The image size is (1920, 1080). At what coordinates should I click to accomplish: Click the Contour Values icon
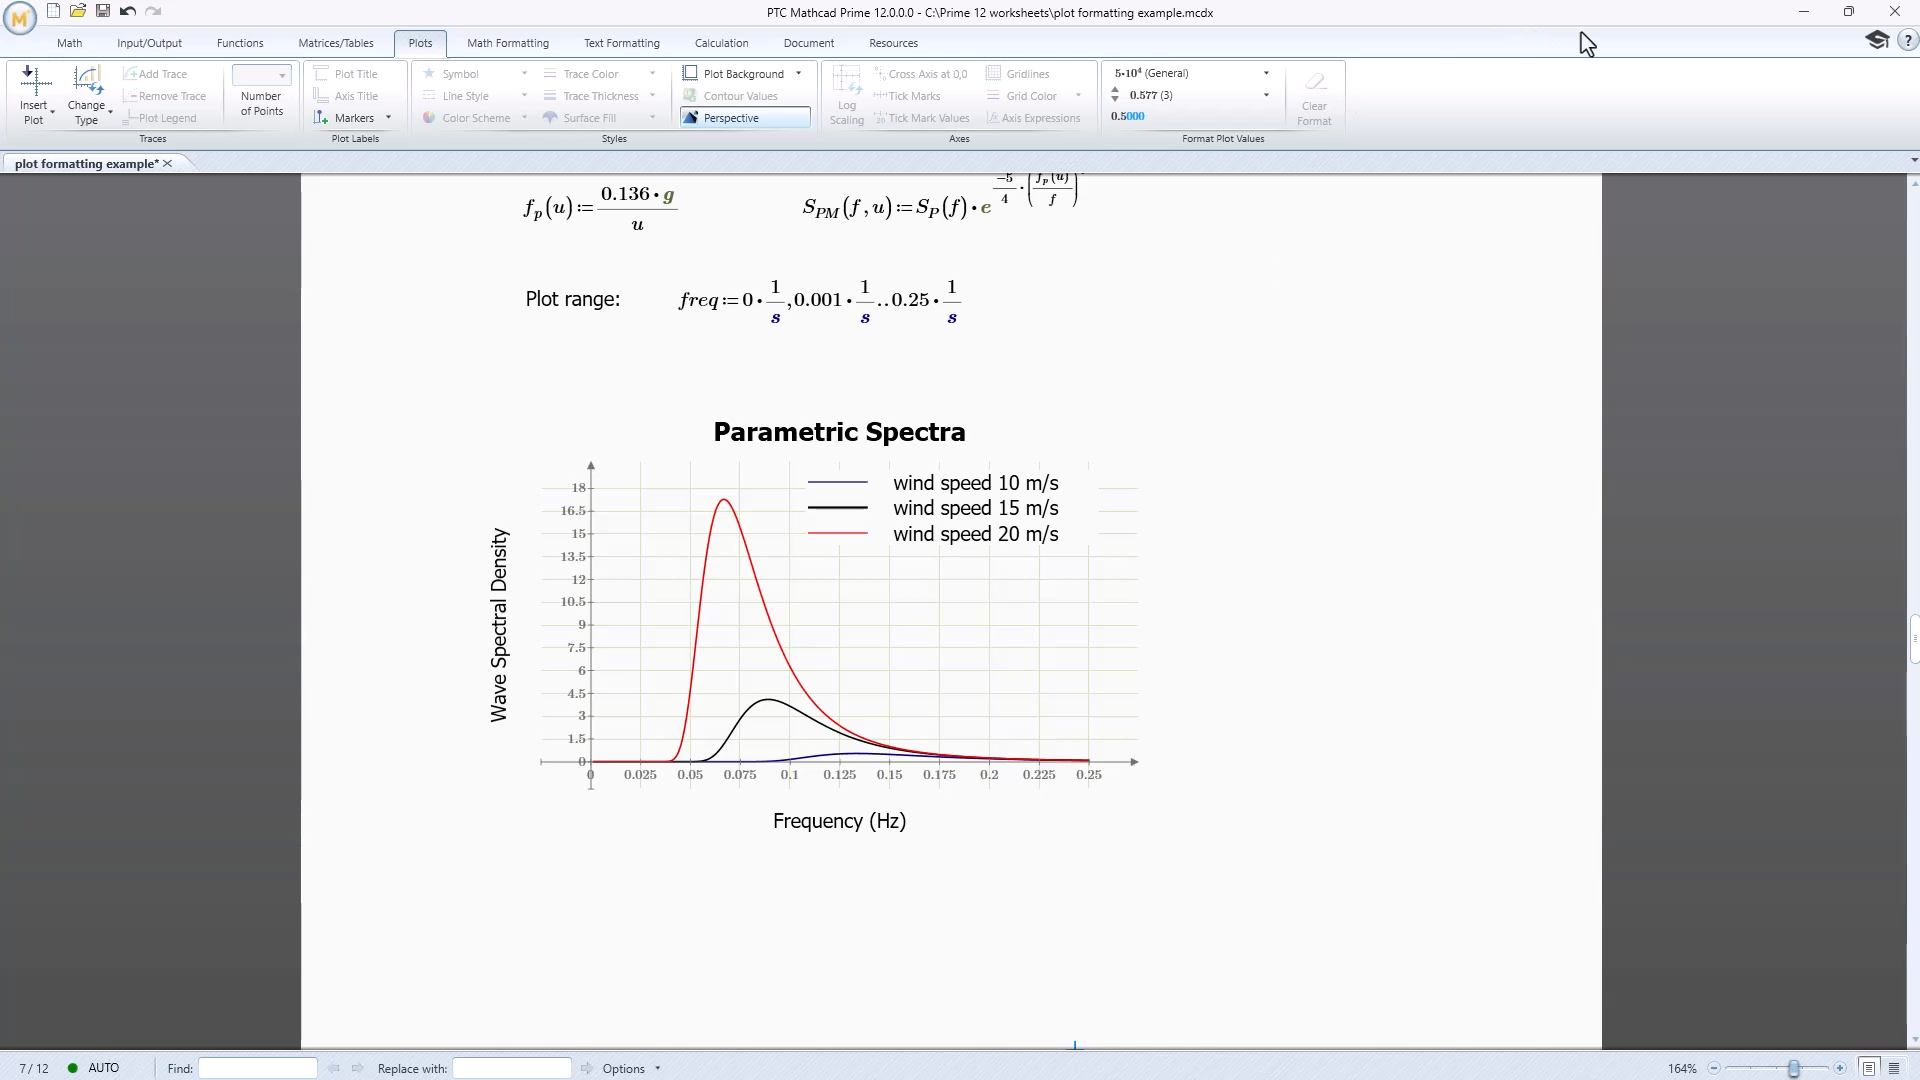pyautogui.click(x=690, y=96)
